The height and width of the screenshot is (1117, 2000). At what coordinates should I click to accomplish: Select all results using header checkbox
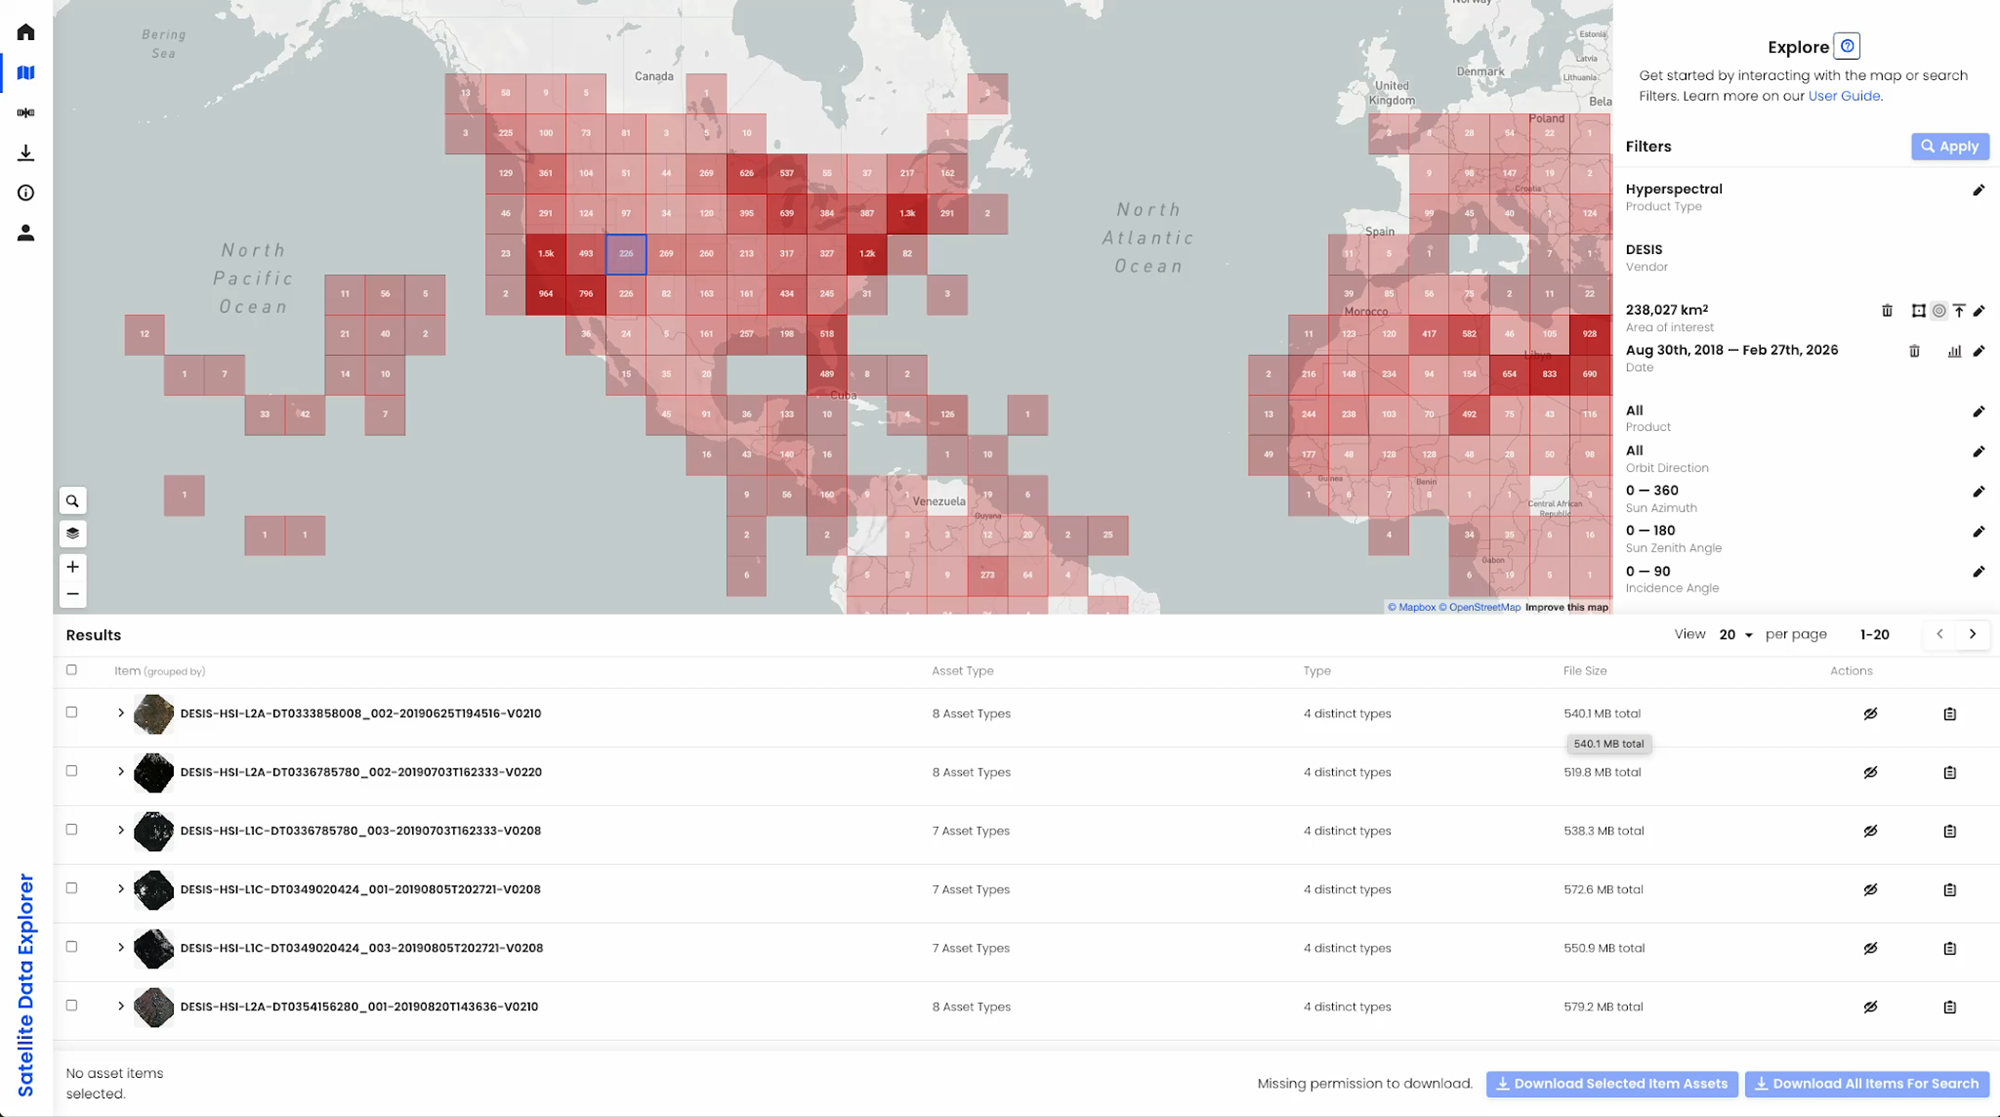tap(71, 670)
